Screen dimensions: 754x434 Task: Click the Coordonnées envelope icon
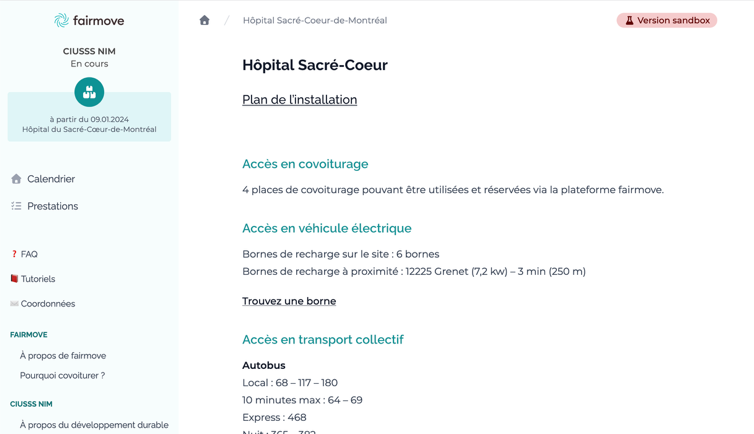(14, 303)
